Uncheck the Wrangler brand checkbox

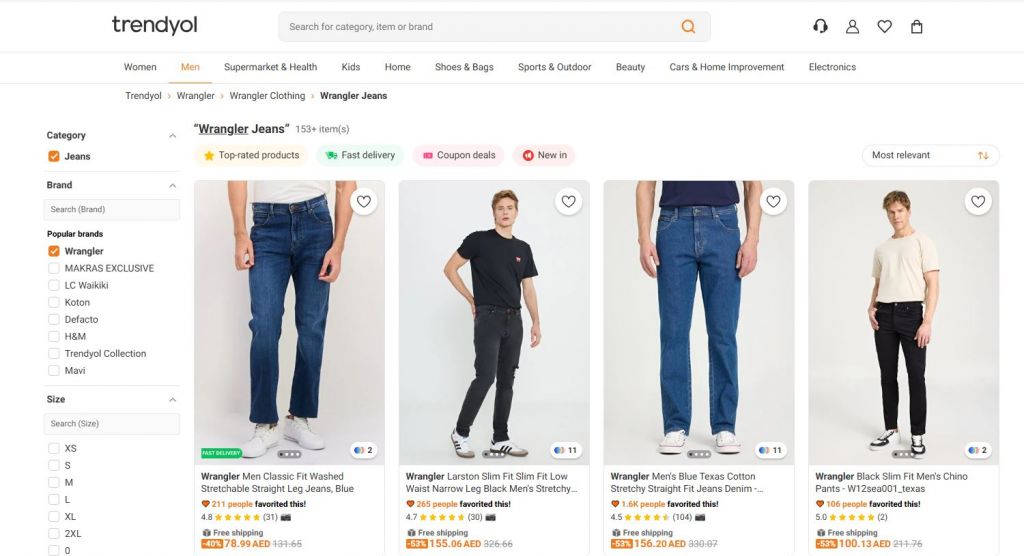54,251
